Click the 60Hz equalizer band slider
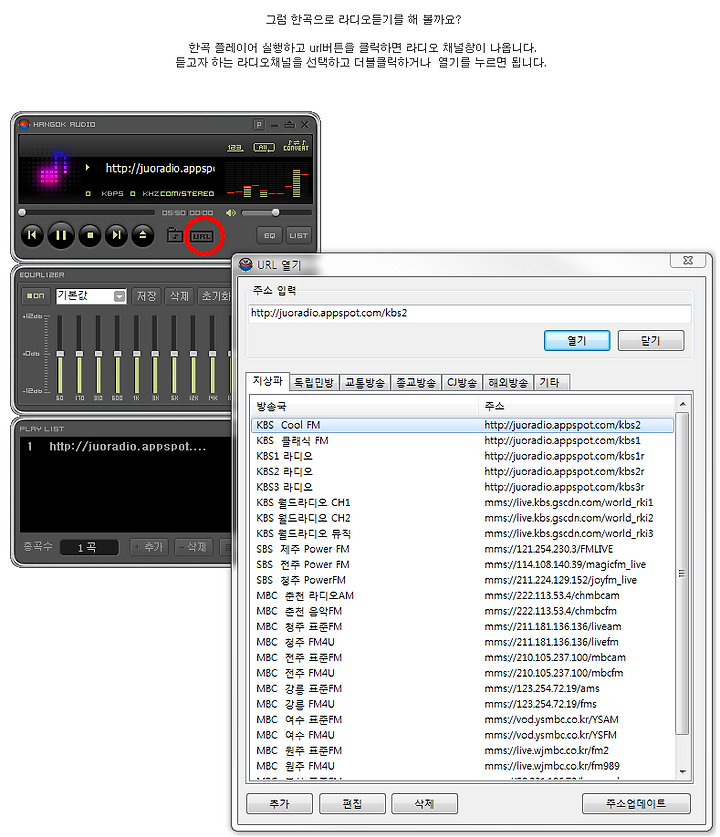720x837 pixels. point(60,354)
